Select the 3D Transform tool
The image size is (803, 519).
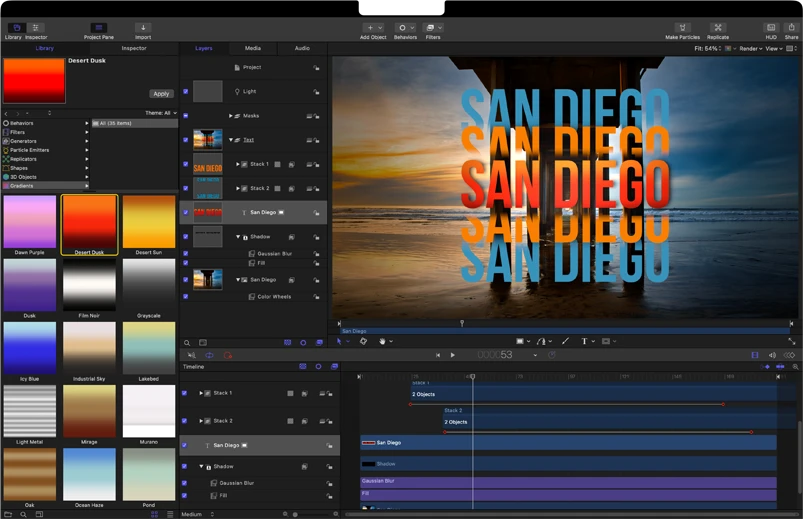[x=363, y=341]
